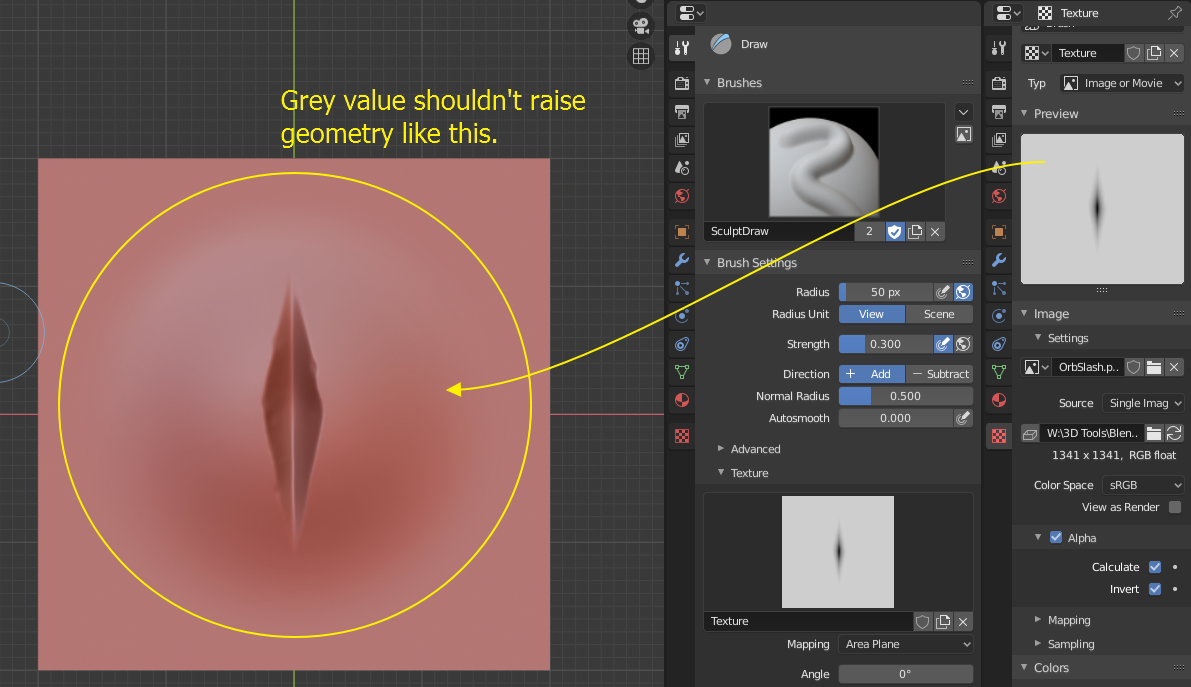
Task: Open Source Single Image dropdown
Action: [x=1143, y=403]
